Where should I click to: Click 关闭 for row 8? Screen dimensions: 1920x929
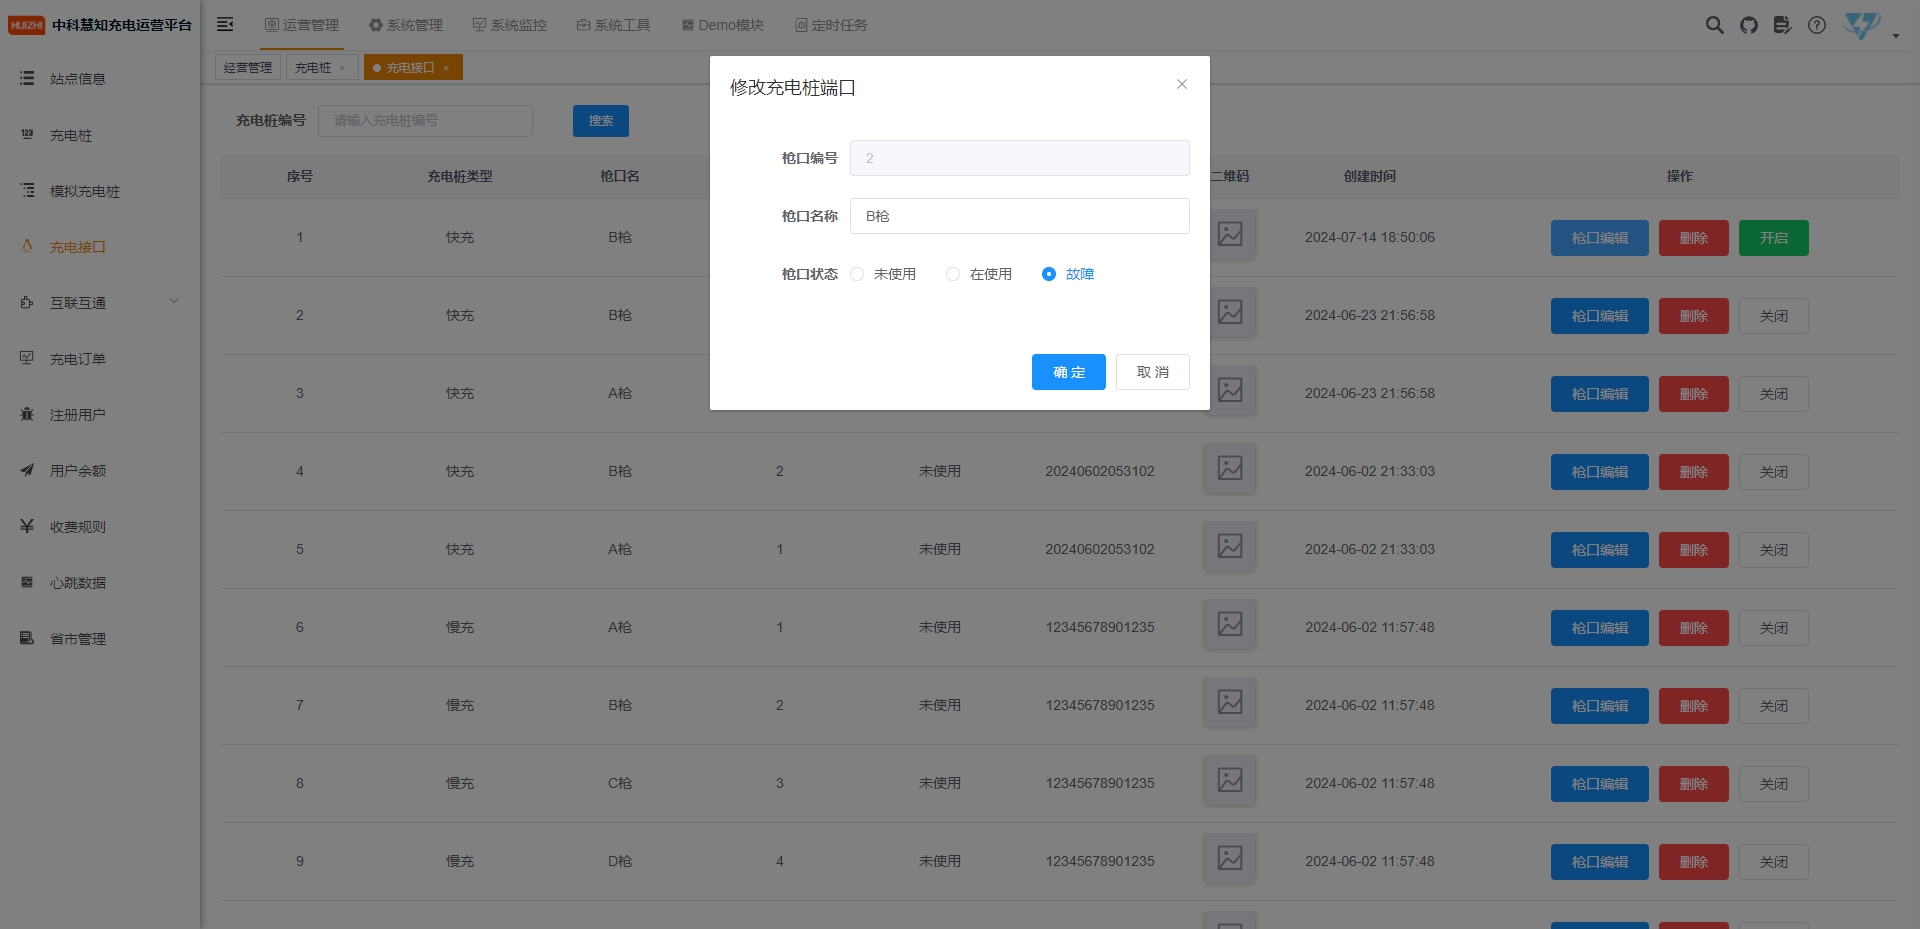1774,784
